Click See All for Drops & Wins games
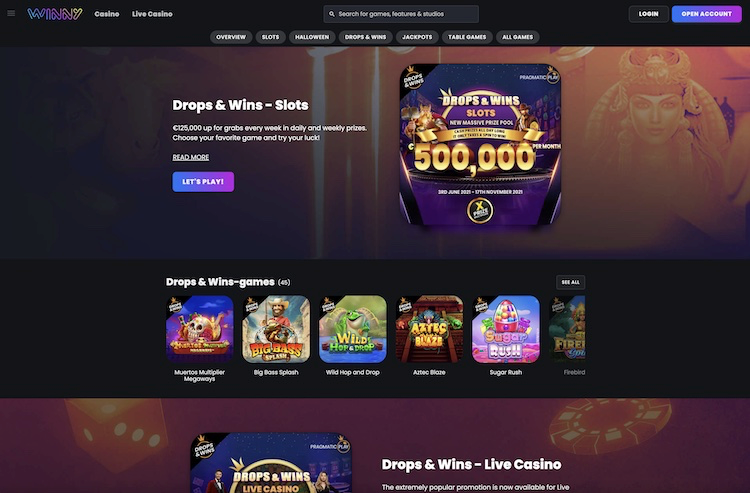This screenshot has height=493, width=750. [570, 282]
